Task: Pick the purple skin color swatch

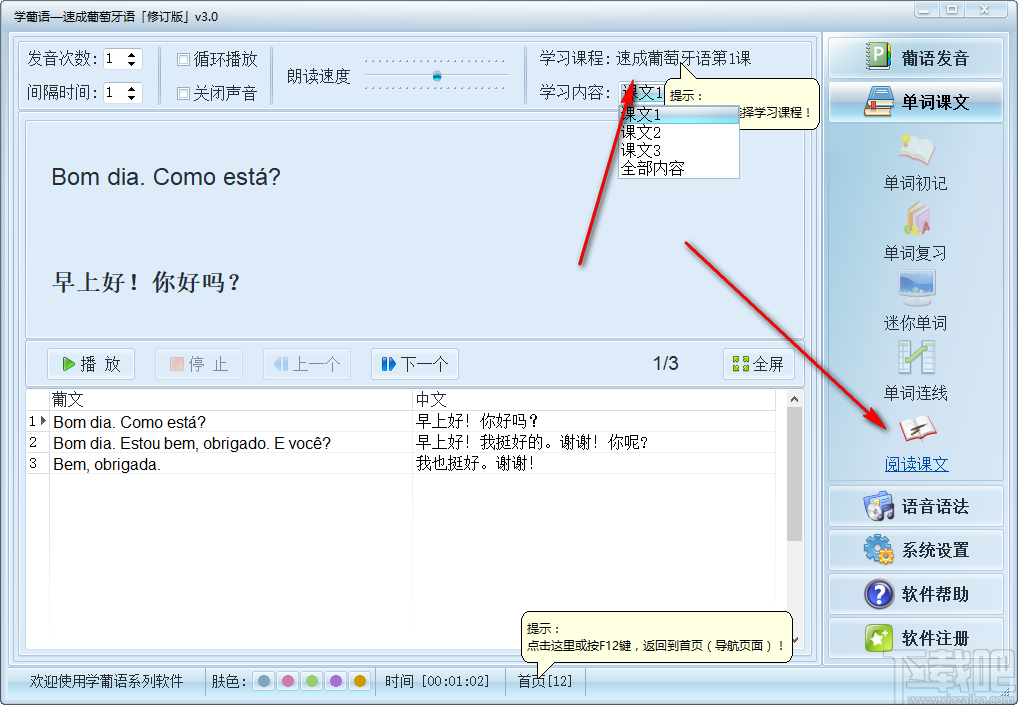Action: click(336, 681)
